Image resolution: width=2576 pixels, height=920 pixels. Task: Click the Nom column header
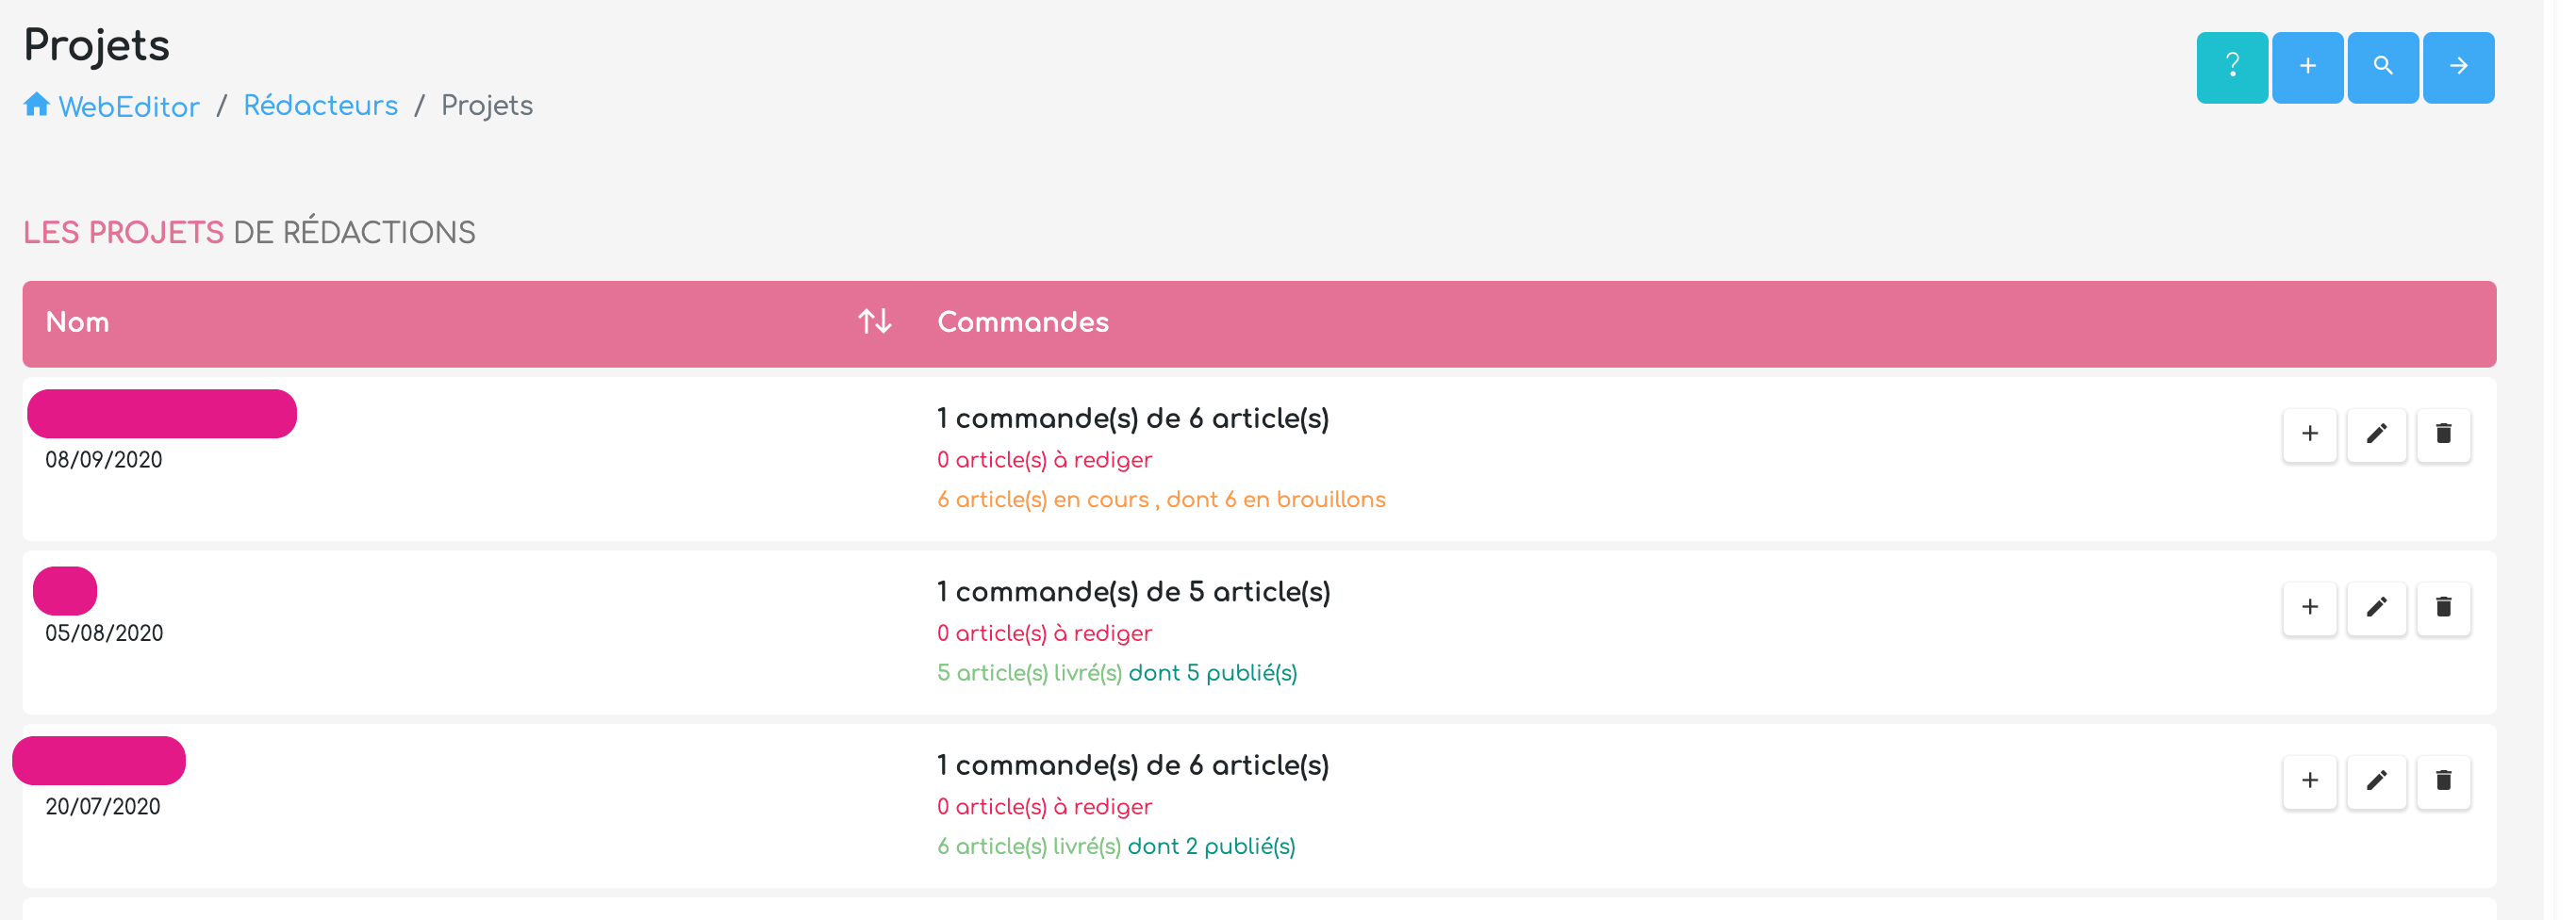(x=77, y=322)
